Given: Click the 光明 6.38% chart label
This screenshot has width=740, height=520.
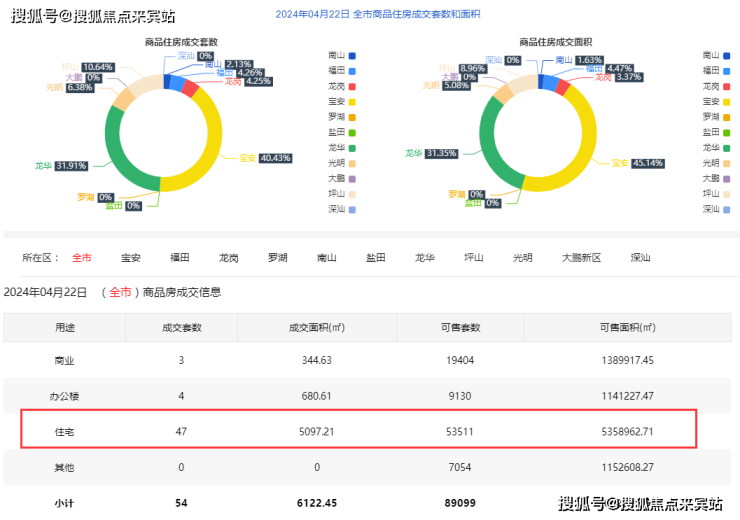Looking at the screenshot, I should pyautogui.click(x=70, y=87).
